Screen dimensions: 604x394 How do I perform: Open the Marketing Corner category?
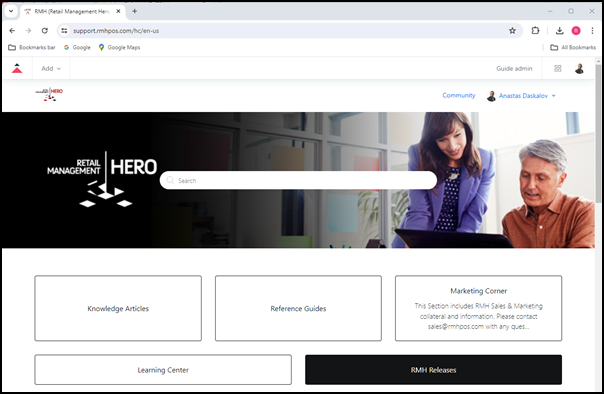[478, 308]
